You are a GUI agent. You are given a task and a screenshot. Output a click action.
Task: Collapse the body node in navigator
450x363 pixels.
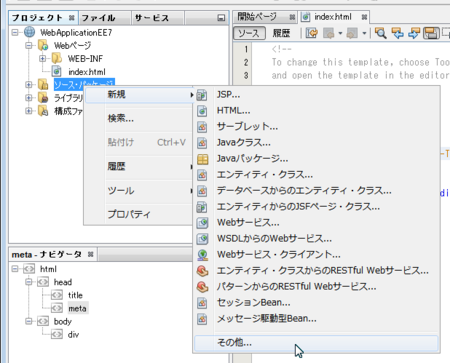[x=29, y=321]
